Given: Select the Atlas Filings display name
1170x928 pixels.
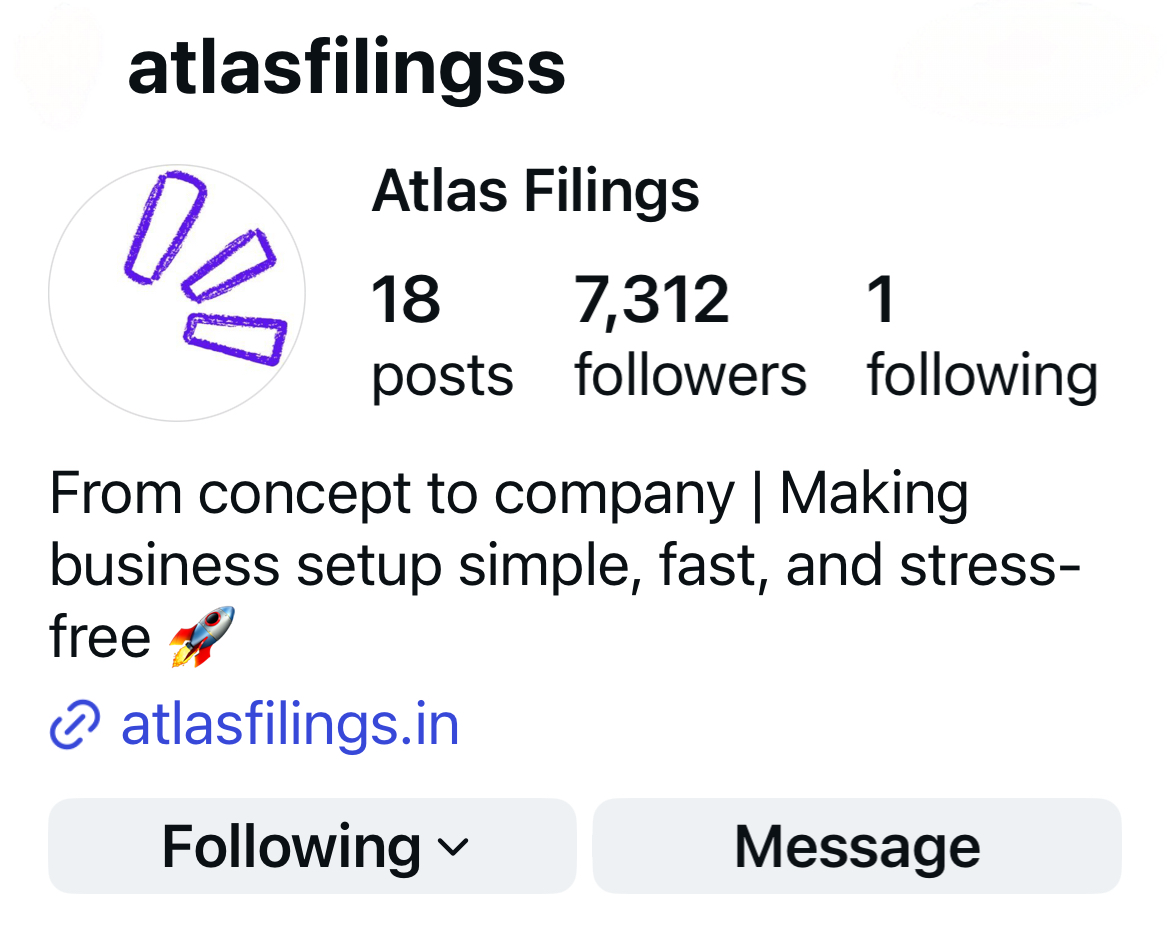Looking at the screenshot, I should point(535,191).
